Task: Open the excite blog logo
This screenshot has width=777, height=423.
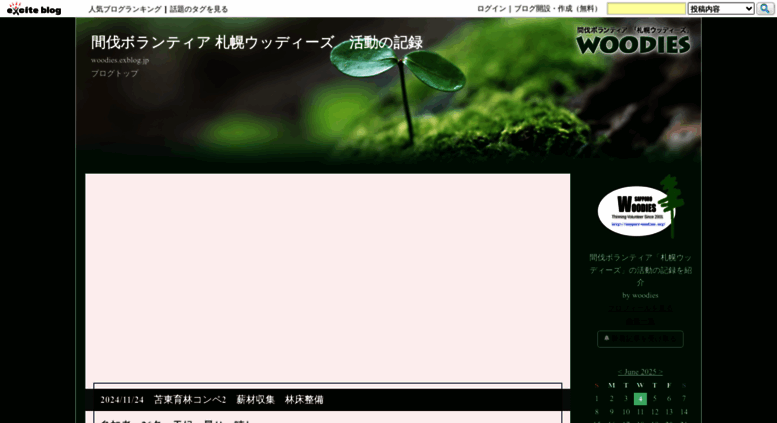Action: point(34,9)
